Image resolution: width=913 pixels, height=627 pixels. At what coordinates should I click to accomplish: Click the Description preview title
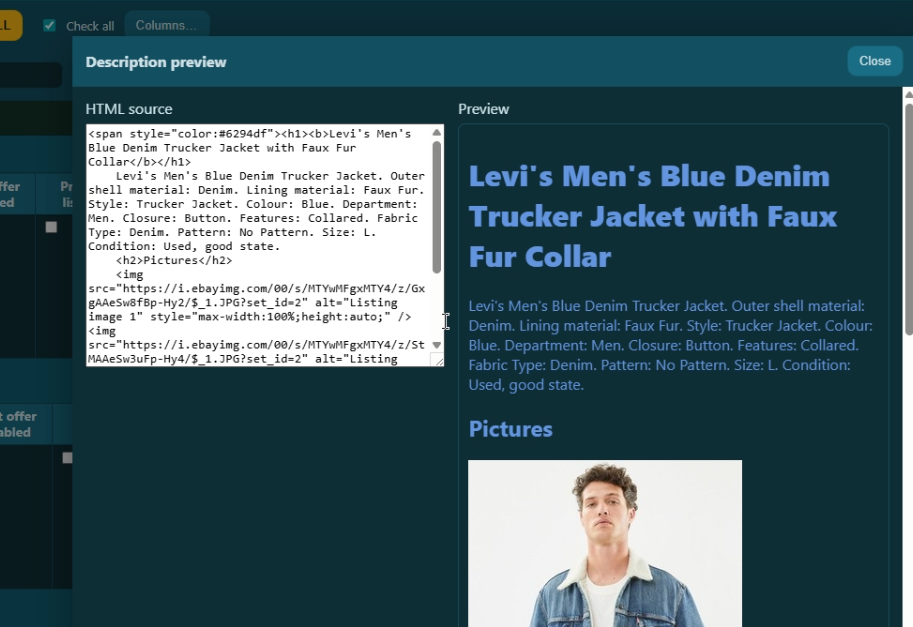coord(156,62)
